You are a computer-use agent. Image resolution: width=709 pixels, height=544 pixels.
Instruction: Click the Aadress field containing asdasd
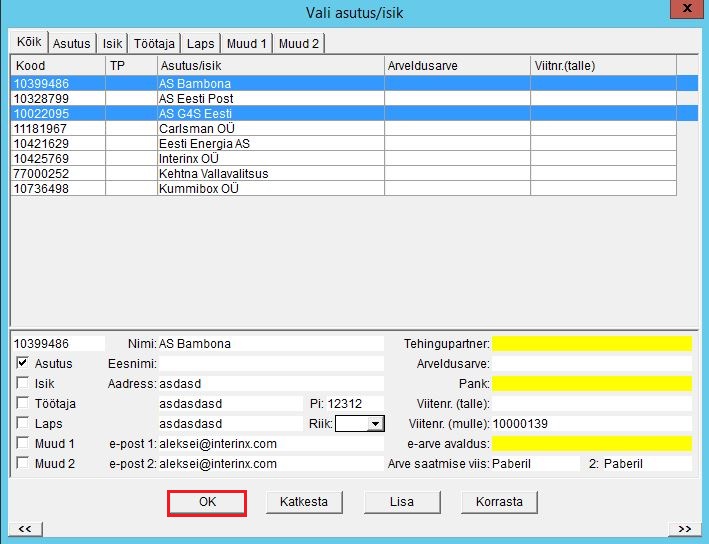[270, 383]
